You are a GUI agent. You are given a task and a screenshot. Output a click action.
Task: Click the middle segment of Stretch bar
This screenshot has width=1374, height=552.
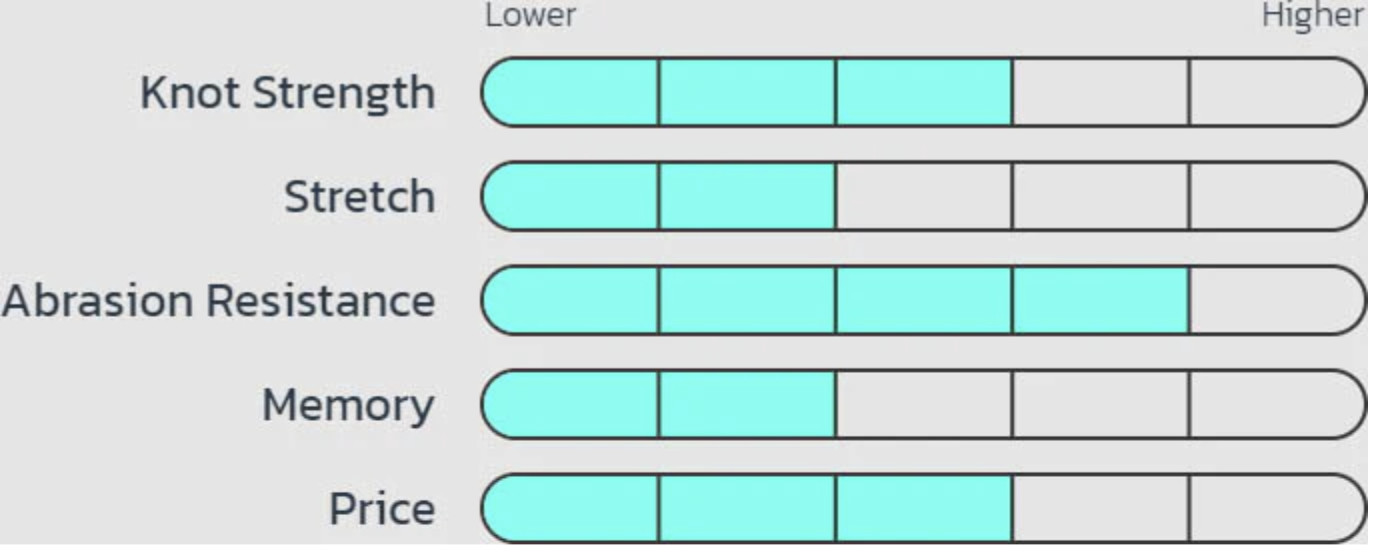tap(923, 196)
